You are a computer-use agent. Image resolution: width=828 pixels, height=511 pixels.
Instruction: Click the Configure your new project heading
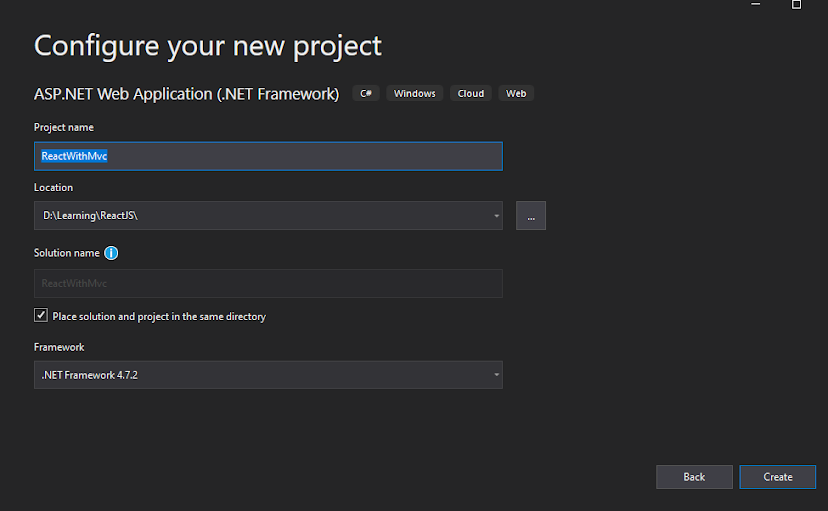208,46
